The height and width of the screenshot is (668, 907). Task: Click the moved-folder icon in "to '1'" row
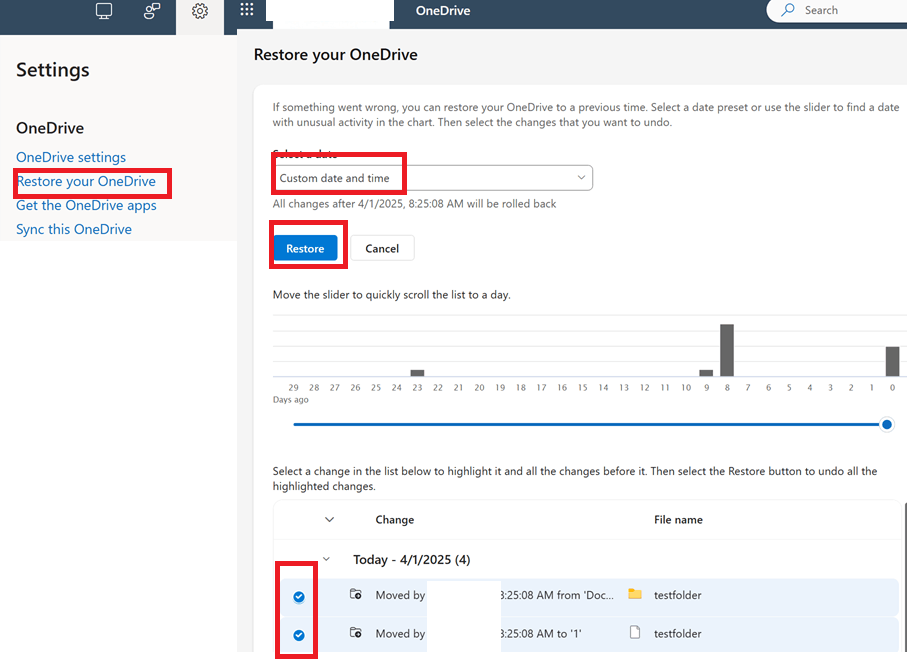(356, 633)
